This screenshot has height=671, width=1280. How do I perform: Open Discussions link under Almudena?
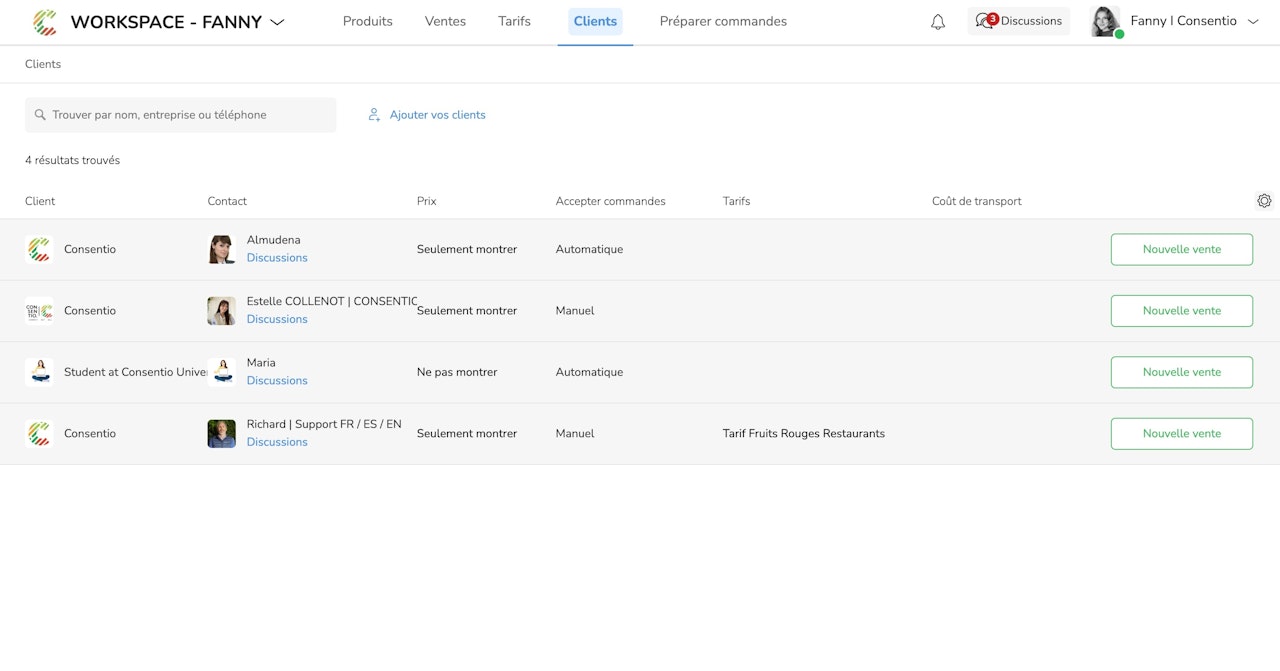click(277, 258)
